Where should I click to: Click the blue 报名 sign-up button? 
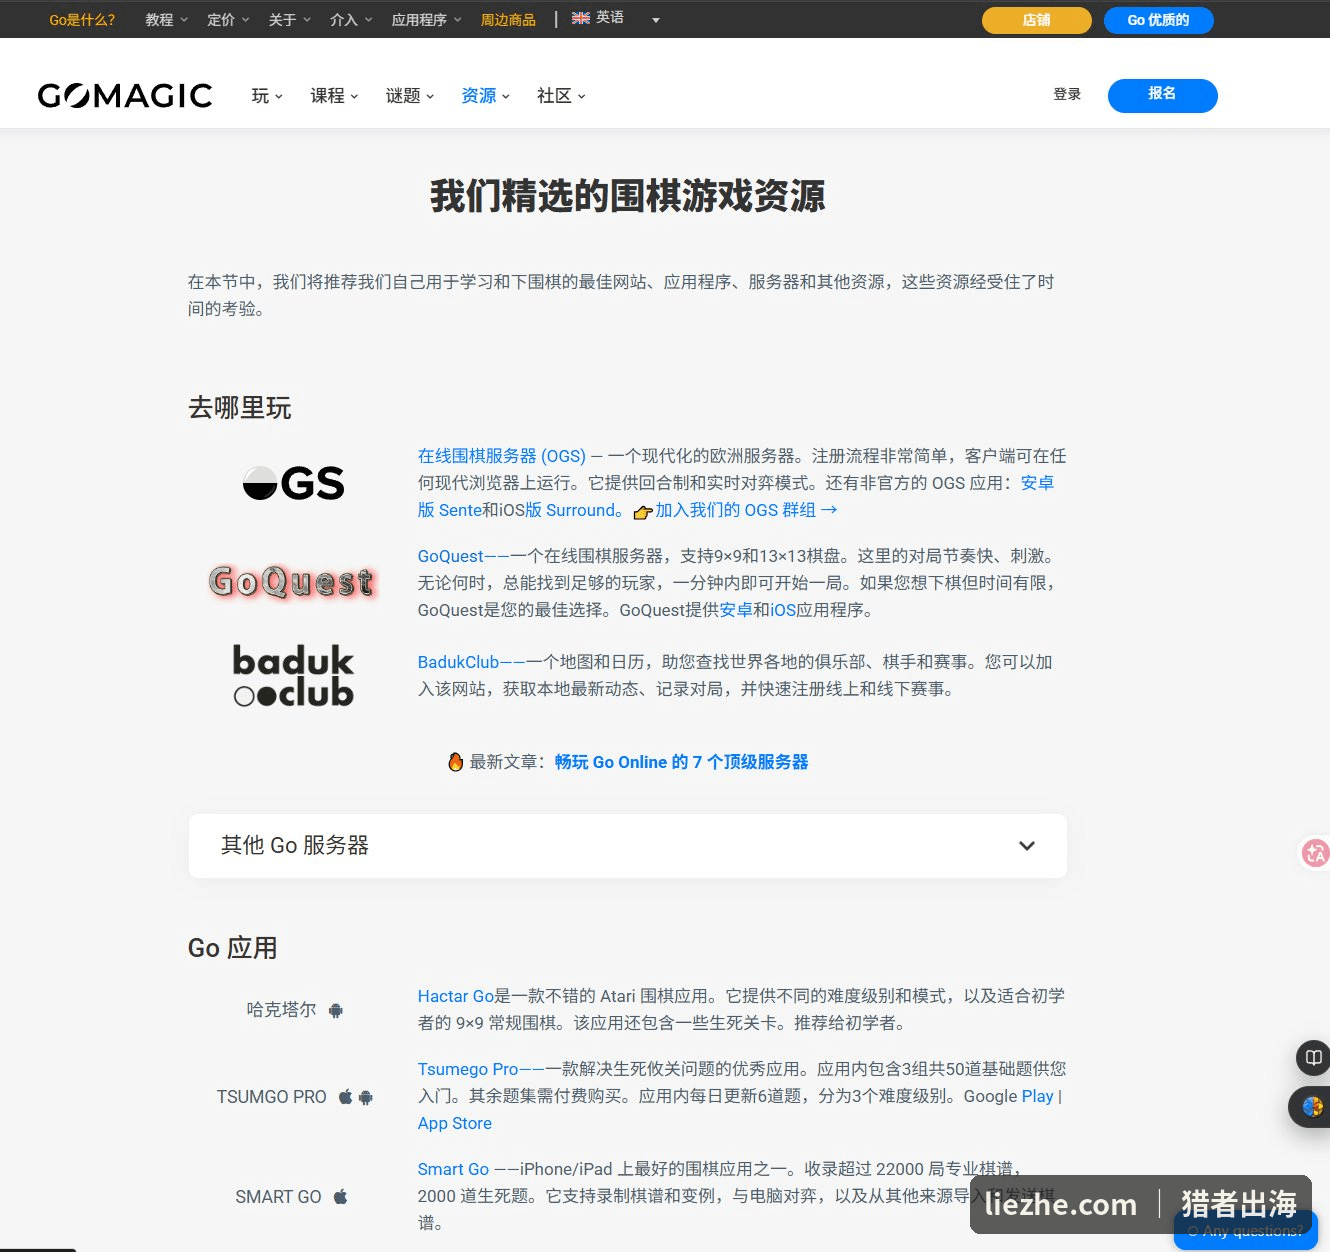(x=1163, y=95)
